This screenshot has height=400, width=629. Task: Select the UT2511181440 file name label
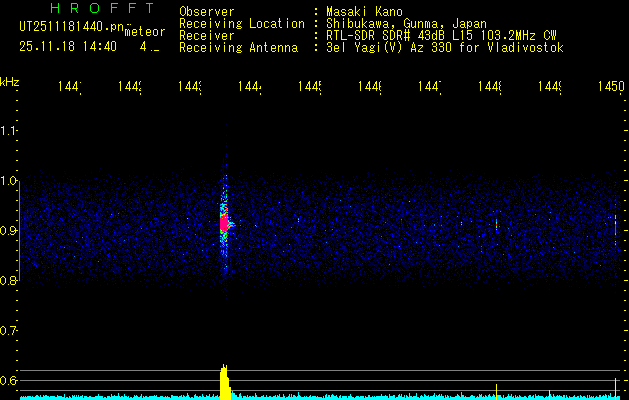(x=65, y=26)
